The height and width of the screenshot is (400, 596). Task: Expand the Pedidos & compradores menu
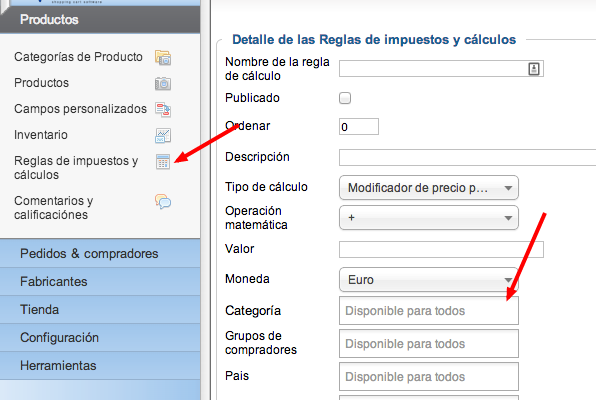tap(100, 254)
